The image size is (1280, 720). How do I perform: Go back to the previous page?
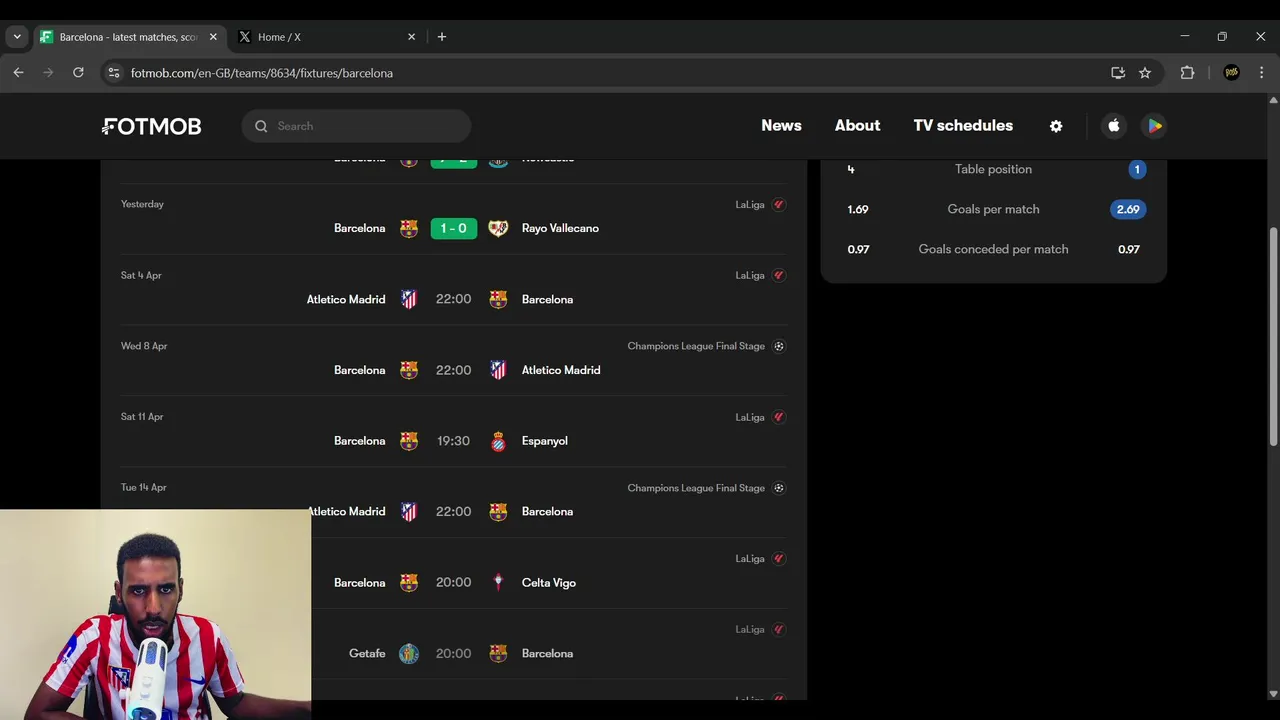click(18, 73)
